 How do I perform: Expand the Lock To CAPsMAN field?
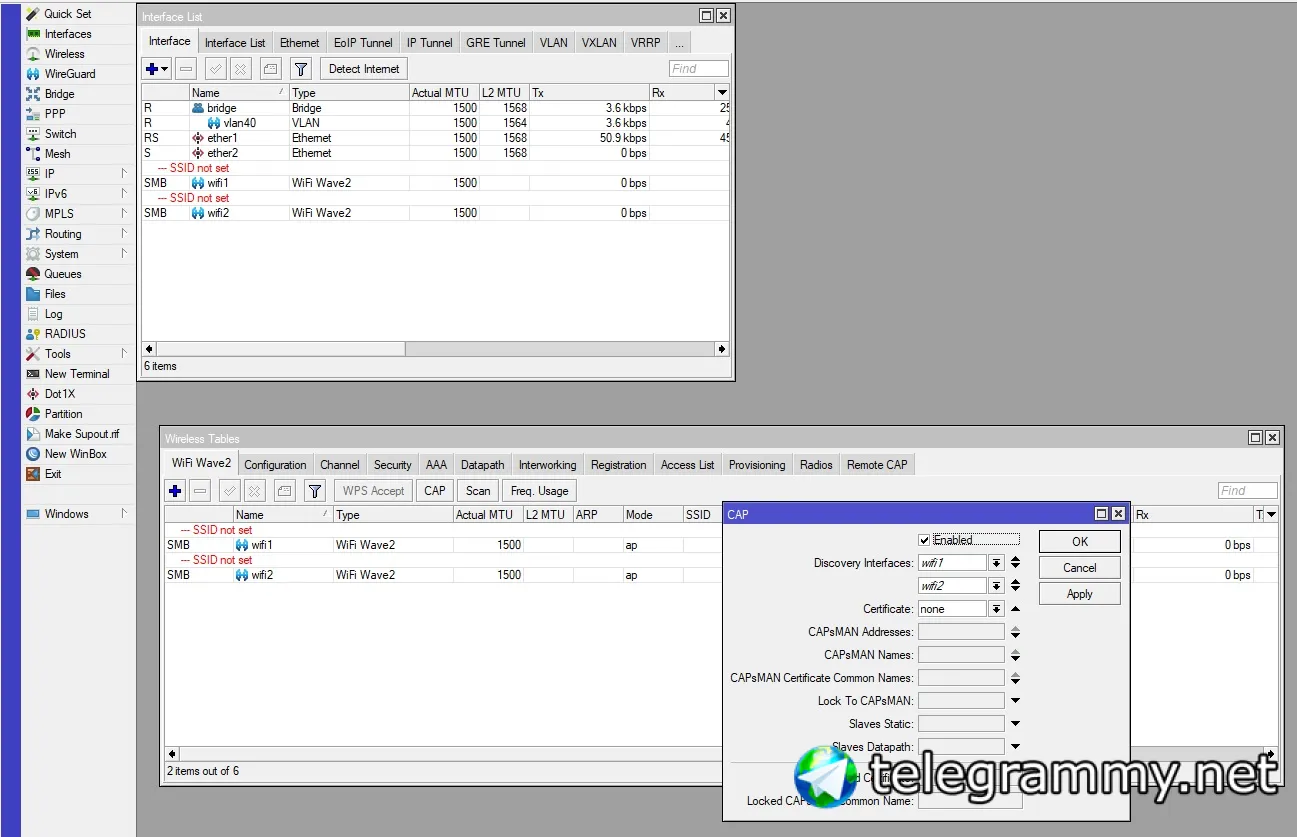(1015, 701)
